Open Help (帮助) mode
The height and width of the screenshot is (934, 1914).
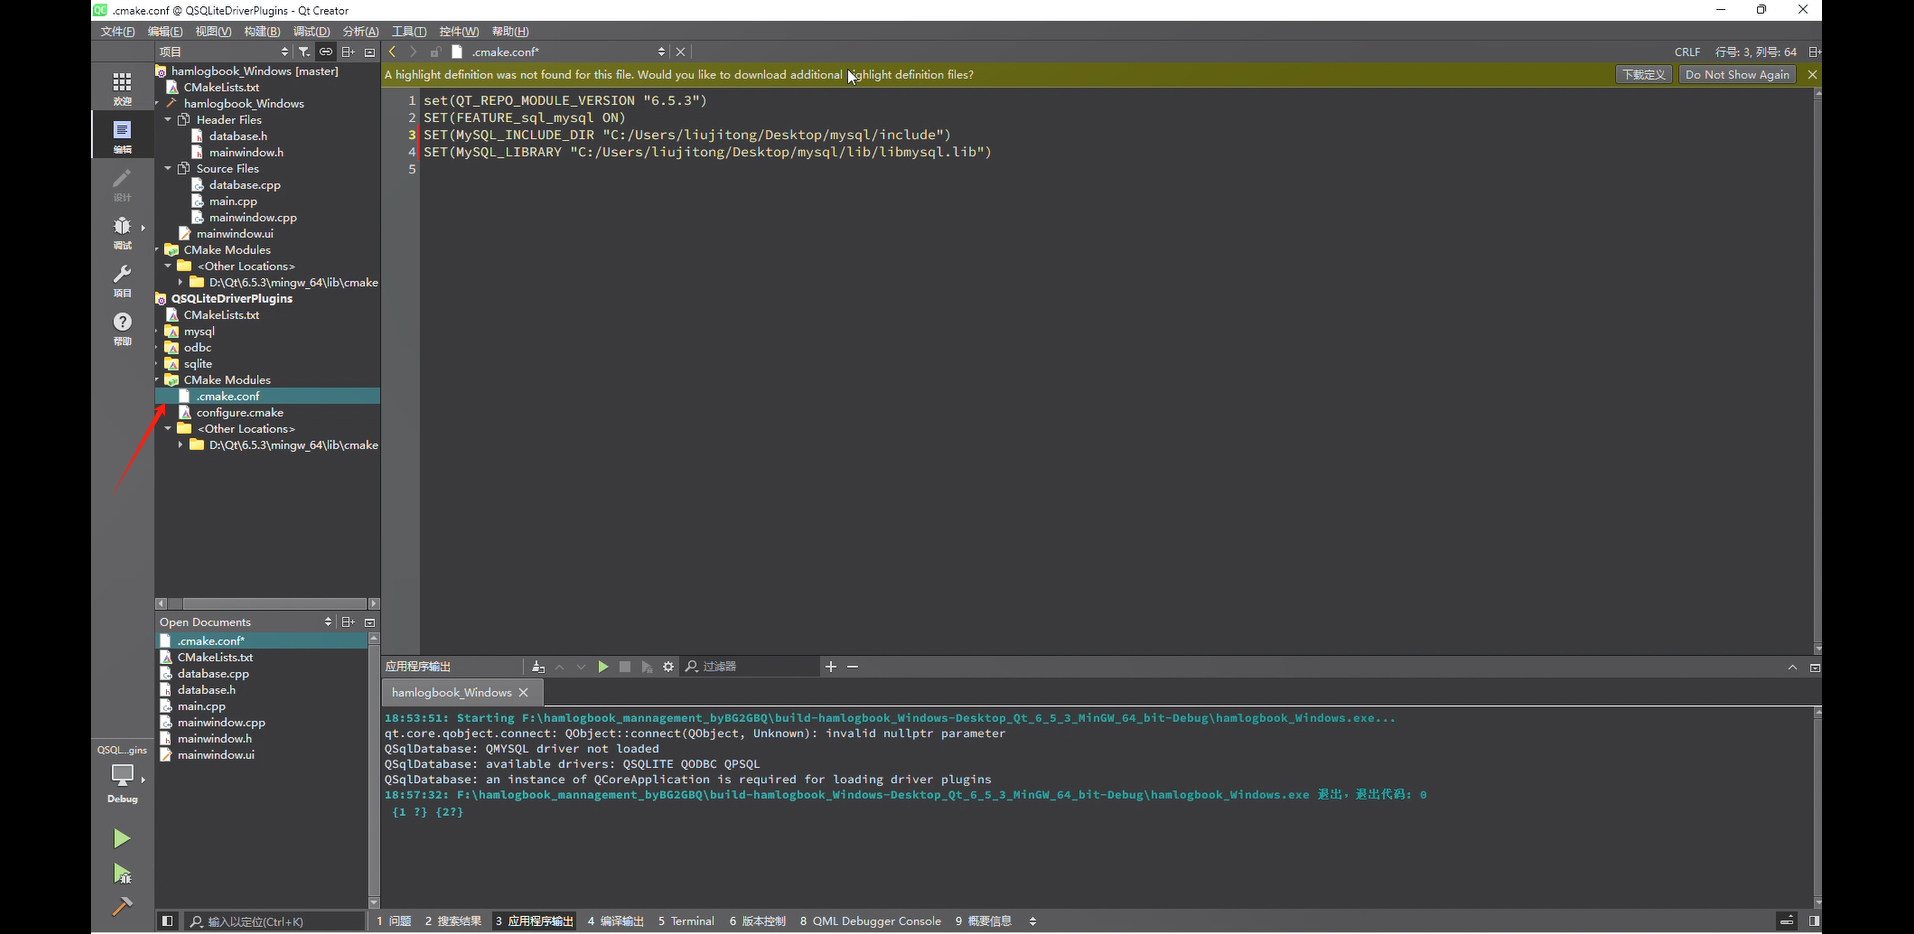pyautogui.click(x=122, y=328)
